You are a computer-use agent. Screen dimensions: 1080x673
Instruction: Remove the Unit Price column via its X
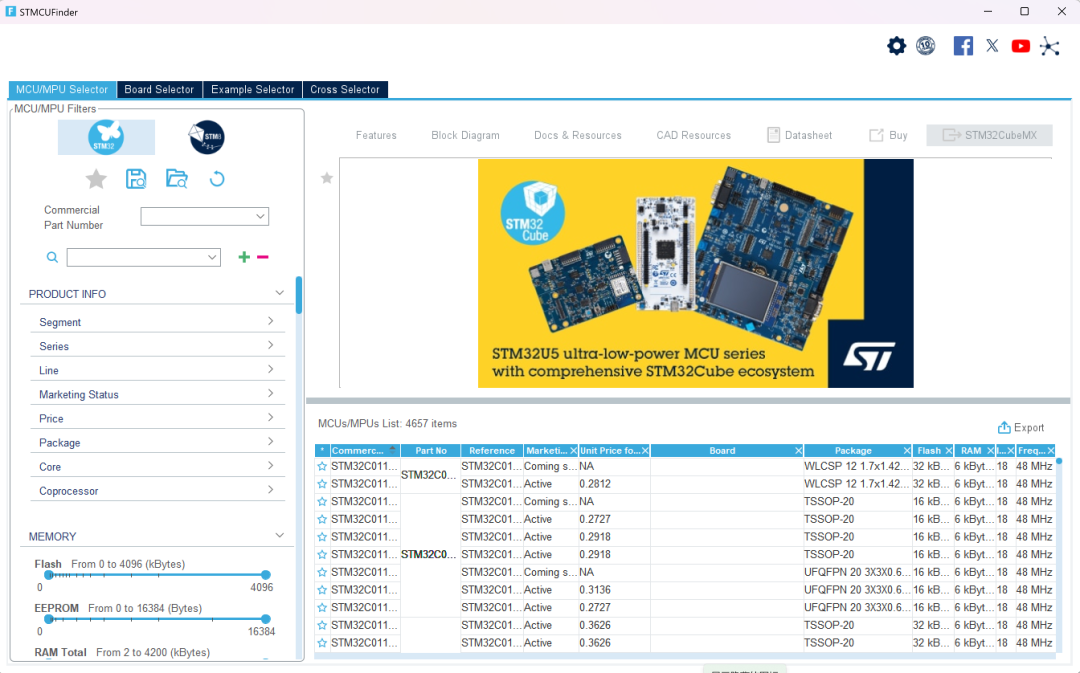tap(645, 451)
